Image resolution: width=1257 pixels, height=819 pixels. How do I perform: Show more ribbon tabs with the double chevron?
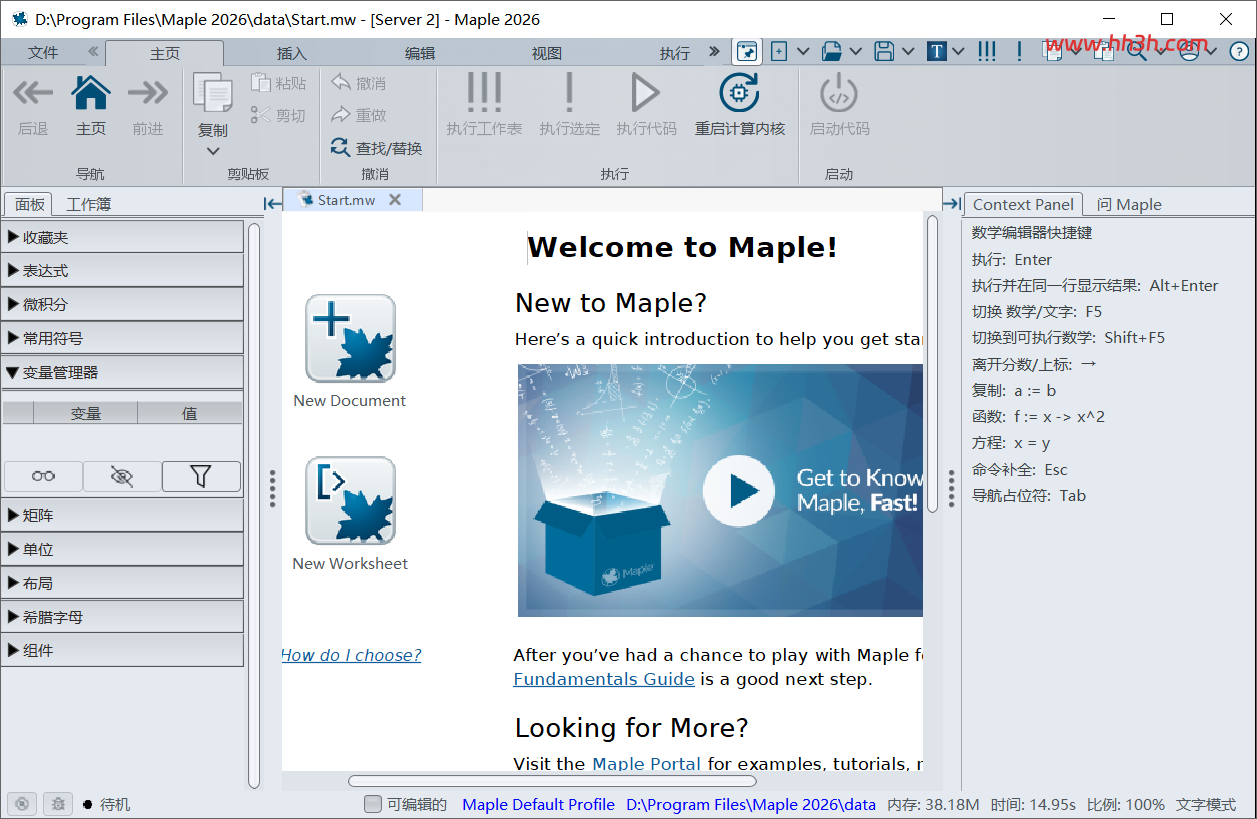click(x=714, y=51)
